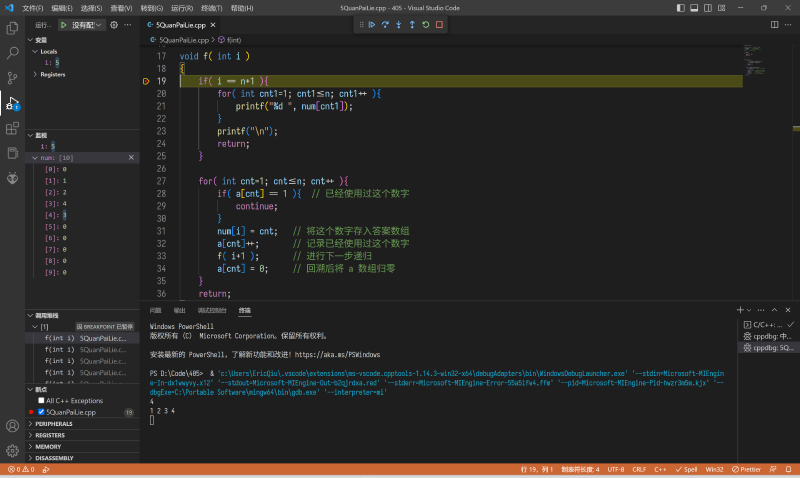Toggle the panel layout icon in title bar
This screenshot has height=478, width=800.
[694, 8]
